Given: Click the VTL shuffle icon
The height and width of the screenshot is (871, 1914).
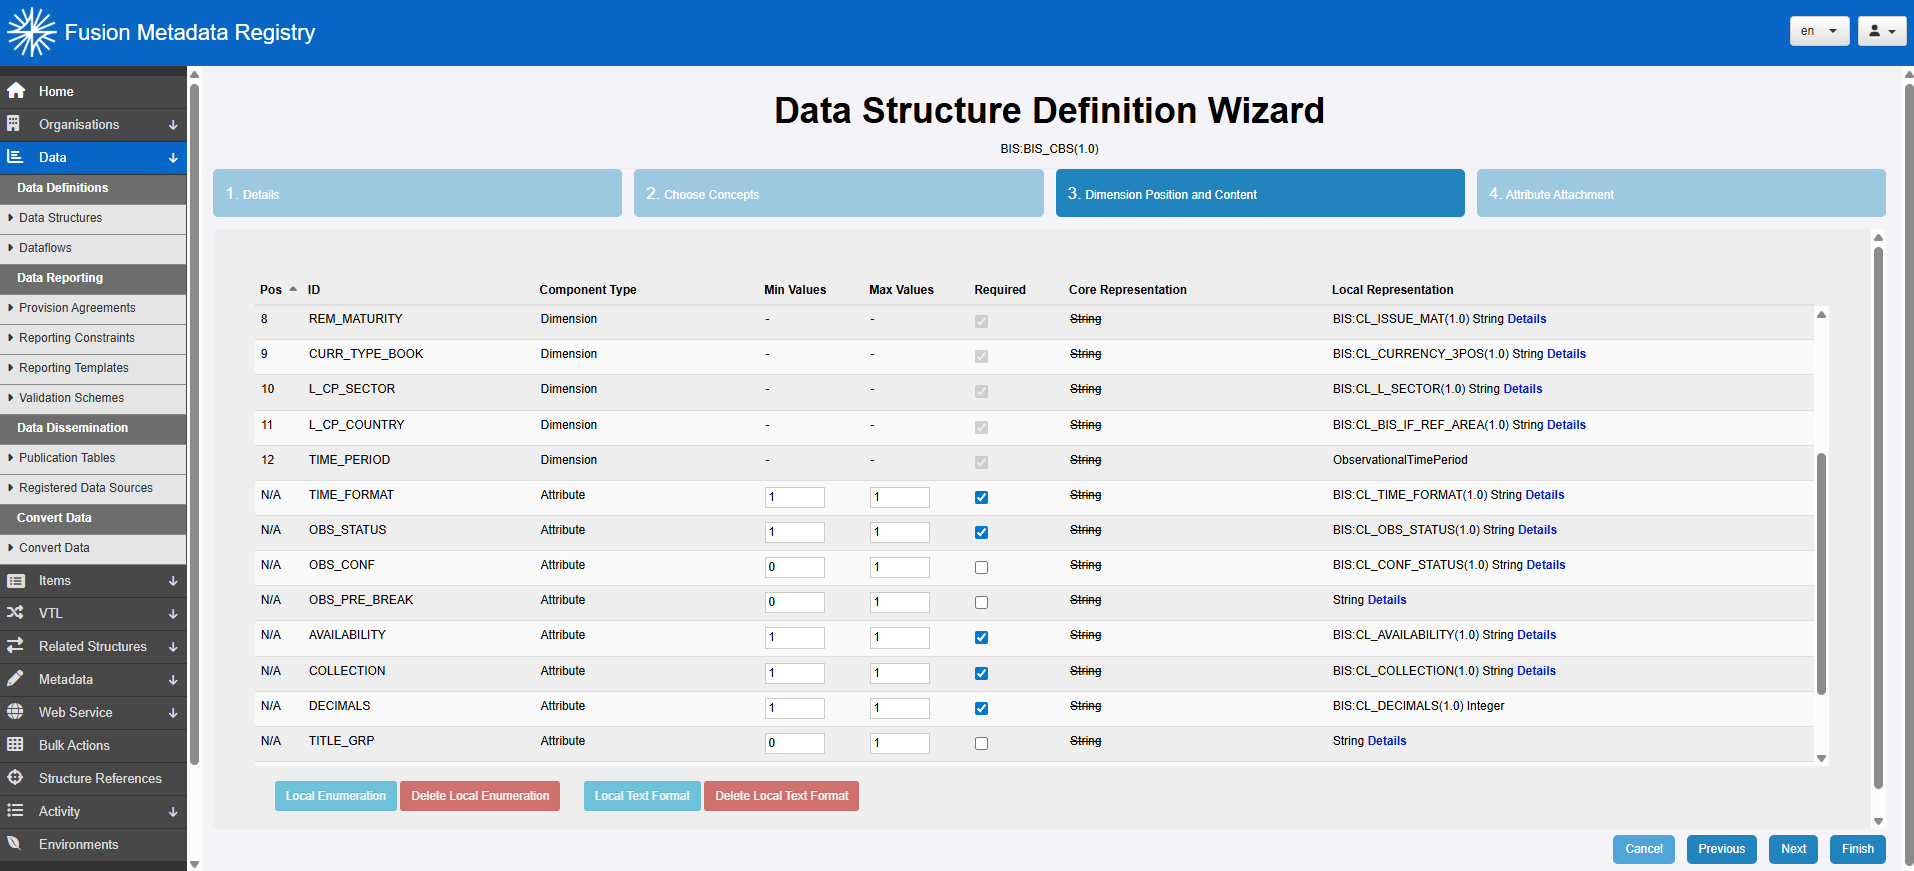Looking at the screenshot, I should pyautogui.click(x=15, y=613).
